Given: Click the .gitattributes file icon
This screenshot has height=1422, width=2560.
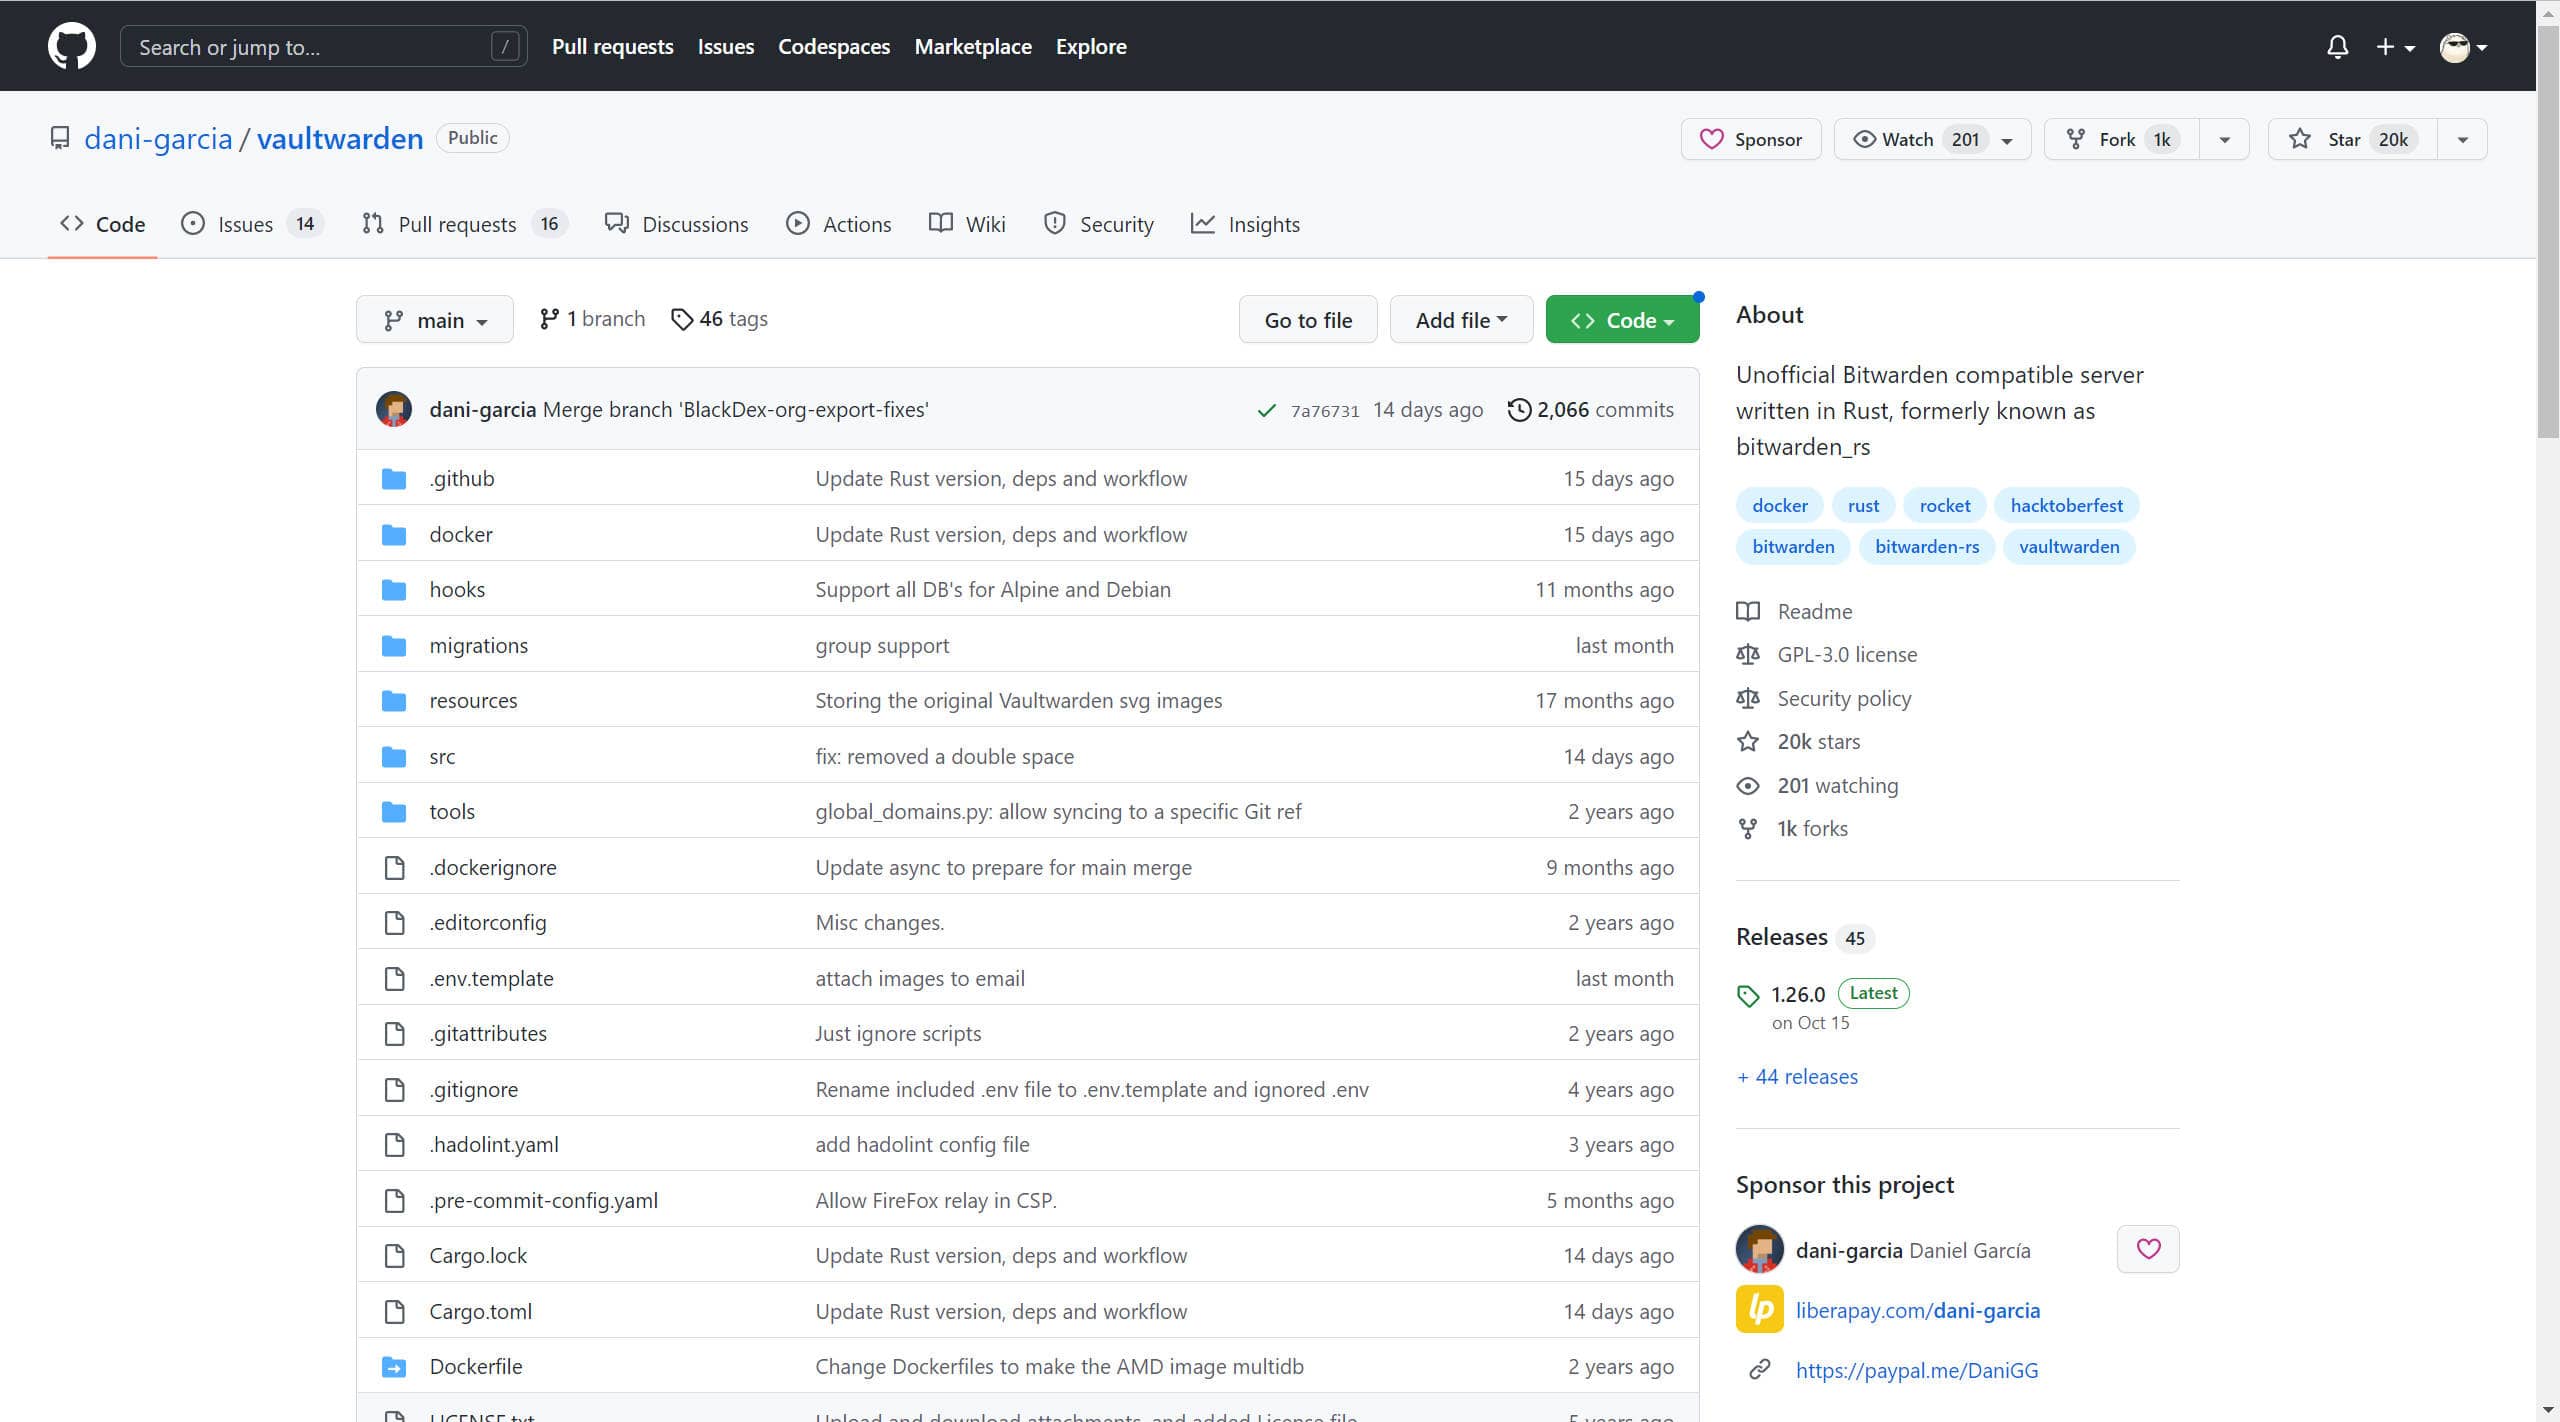Looking at the screenshot, I should tap(395, 1034).
